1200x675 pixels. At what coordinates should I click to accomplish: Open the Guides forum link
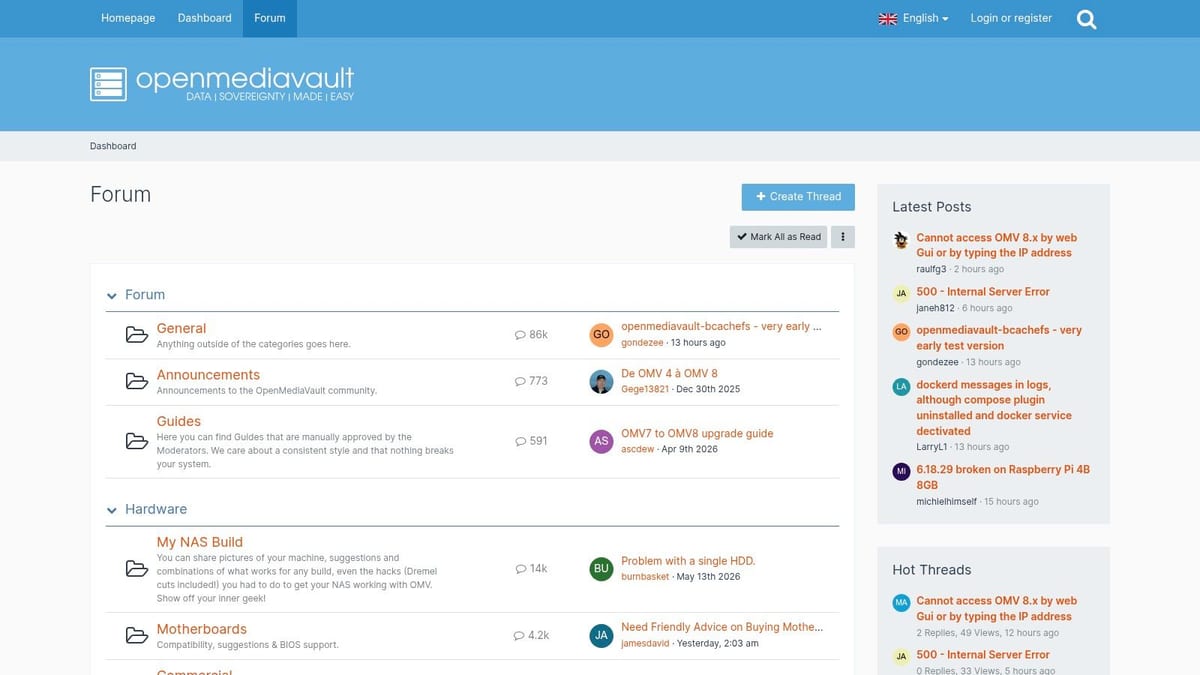(179, 421)
